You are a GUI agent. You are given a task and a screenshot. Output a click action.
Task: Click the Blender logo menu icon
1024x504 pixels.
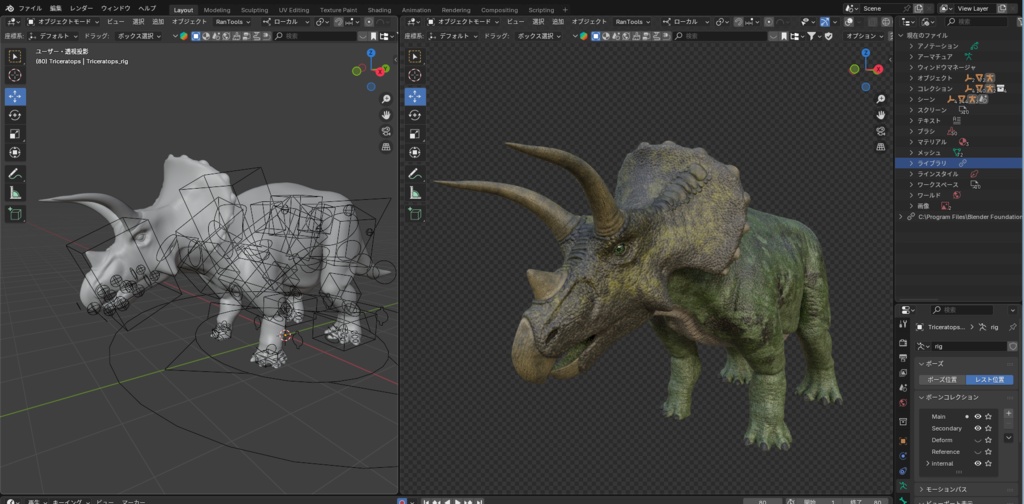tap(9, 8)
